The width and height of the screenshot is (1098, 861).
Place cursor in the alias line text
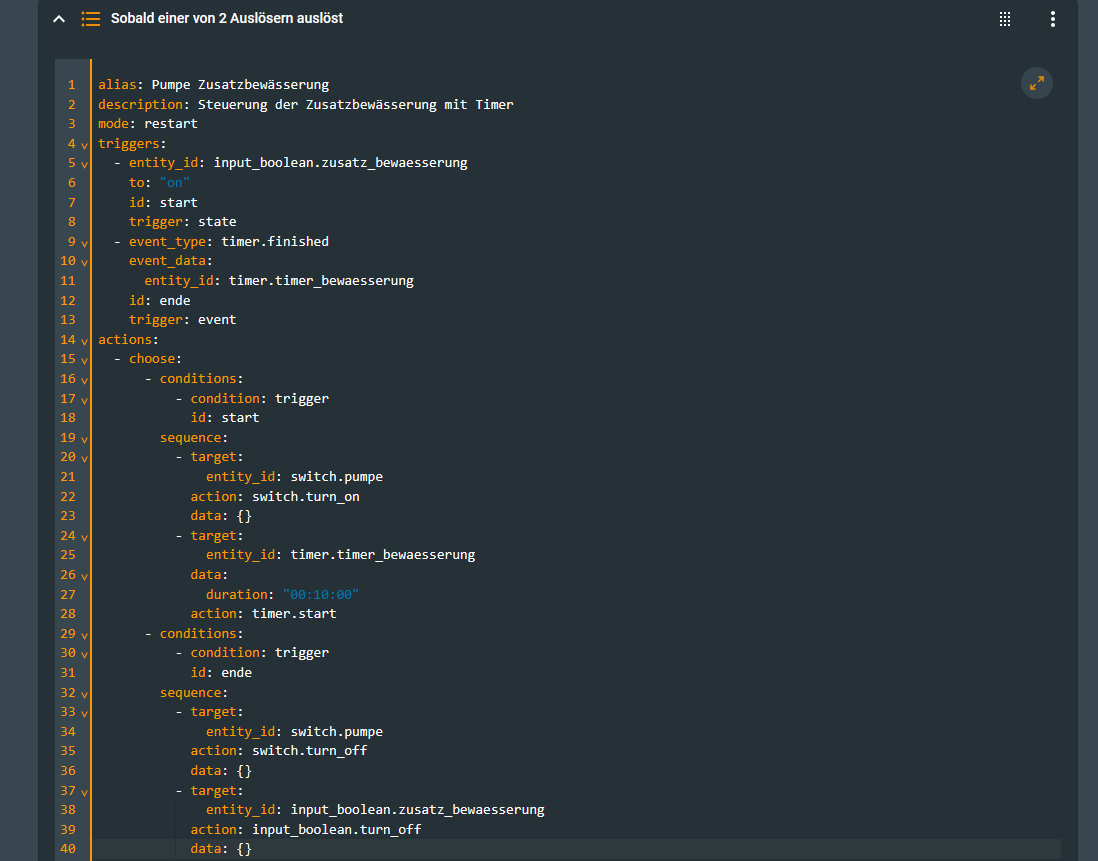click(240, 85)
